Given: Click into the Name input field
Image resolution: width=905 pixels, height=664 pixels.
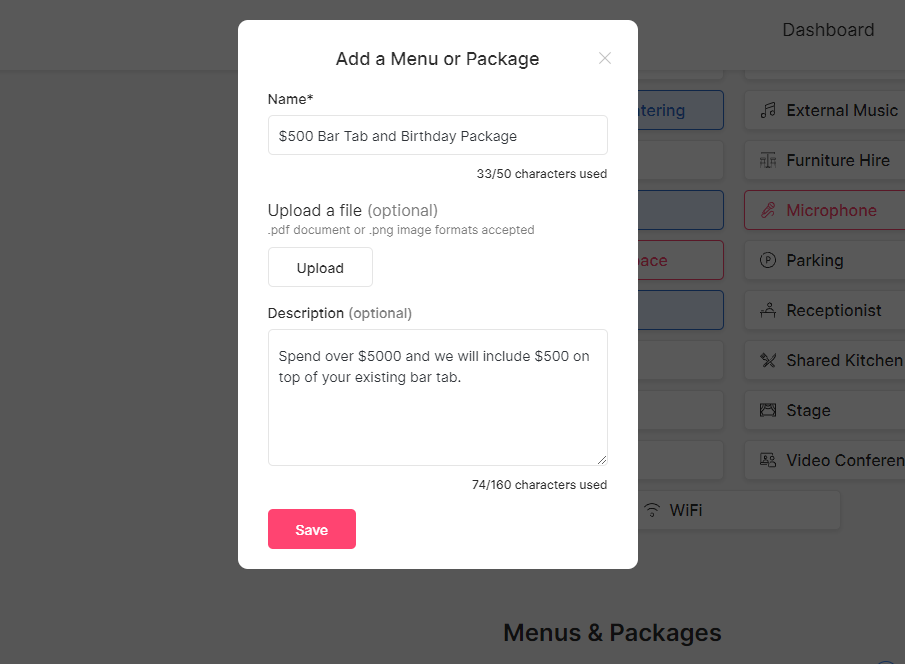Looking at the screenshot, I should pyautogui.click(x=437, y=135).
